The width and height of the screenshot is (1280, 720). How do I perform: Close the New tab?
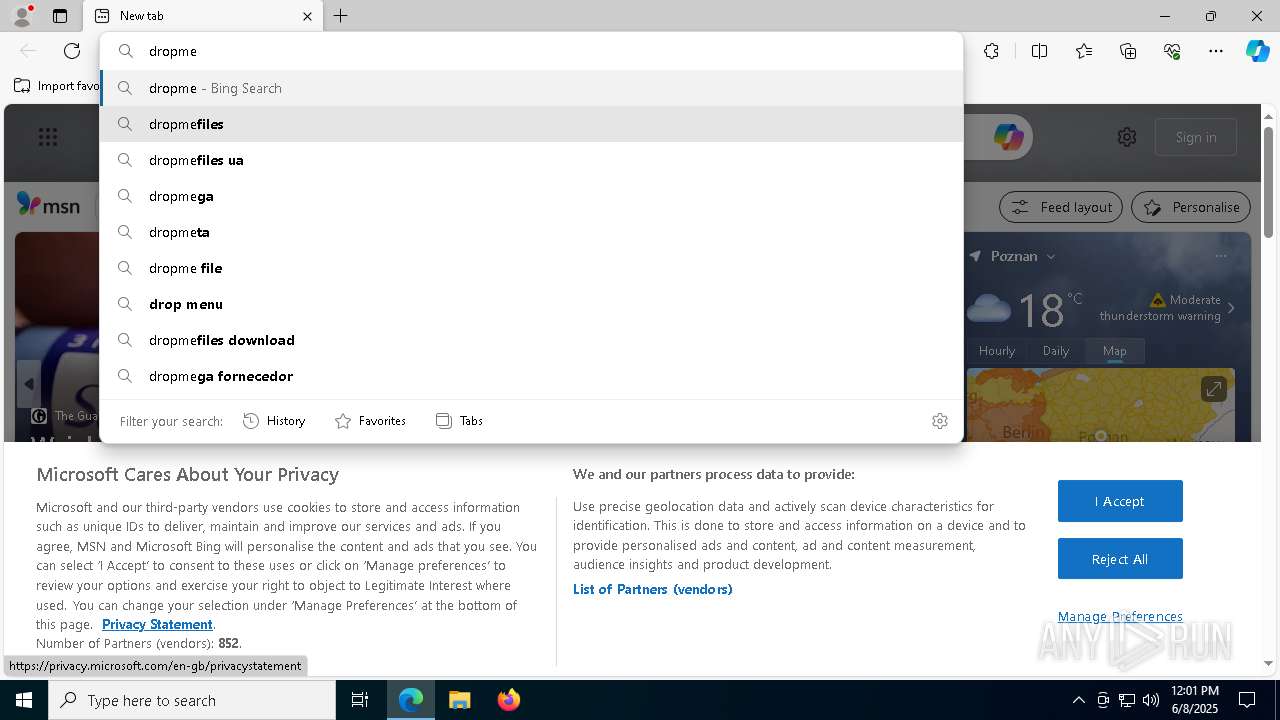pos(307,16)
